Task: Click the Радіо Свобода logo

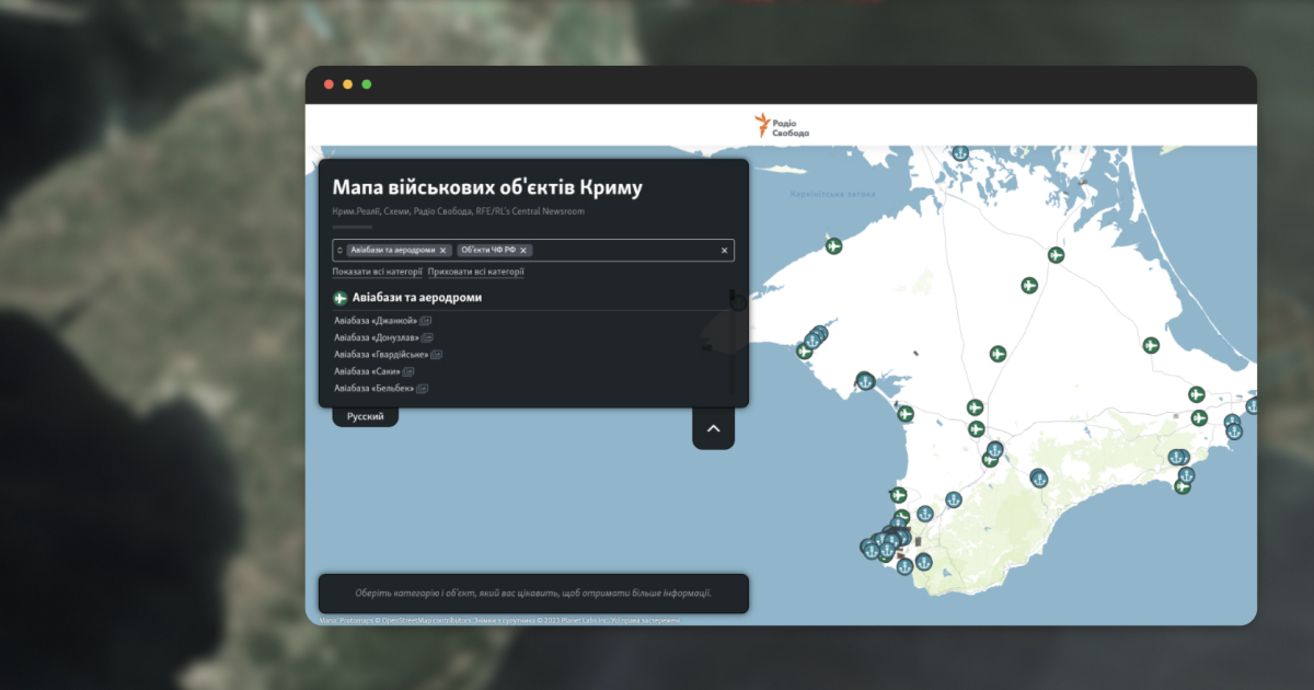Action: coord(781,126)
